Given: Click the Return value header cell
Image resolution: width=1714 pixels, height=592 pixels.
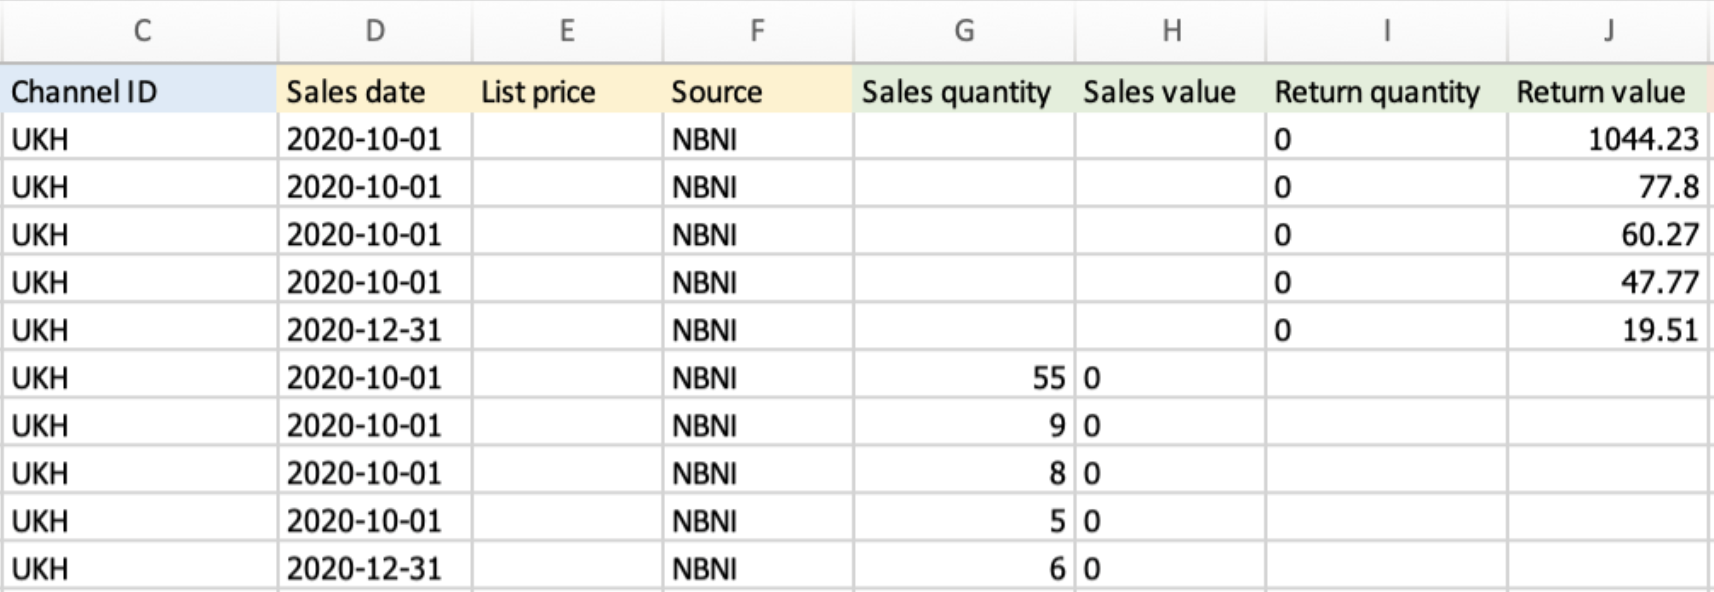Looking at the screenshot, I should click(1608, 92).
